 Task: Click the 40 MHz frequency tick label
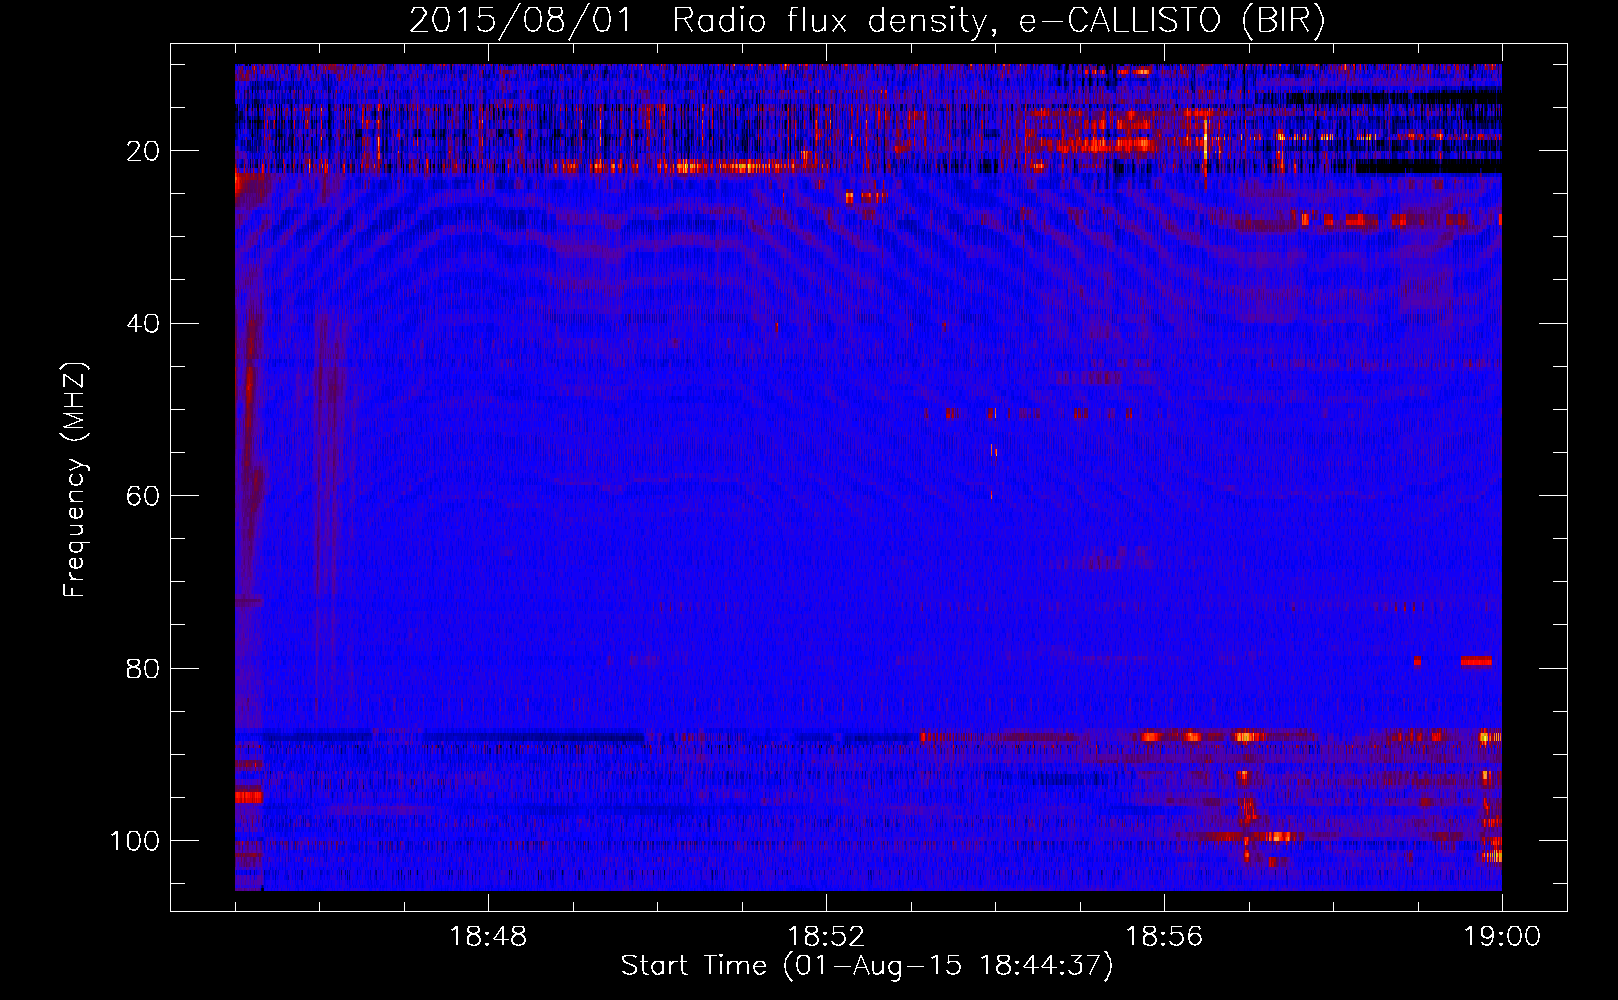pos(143,324)
